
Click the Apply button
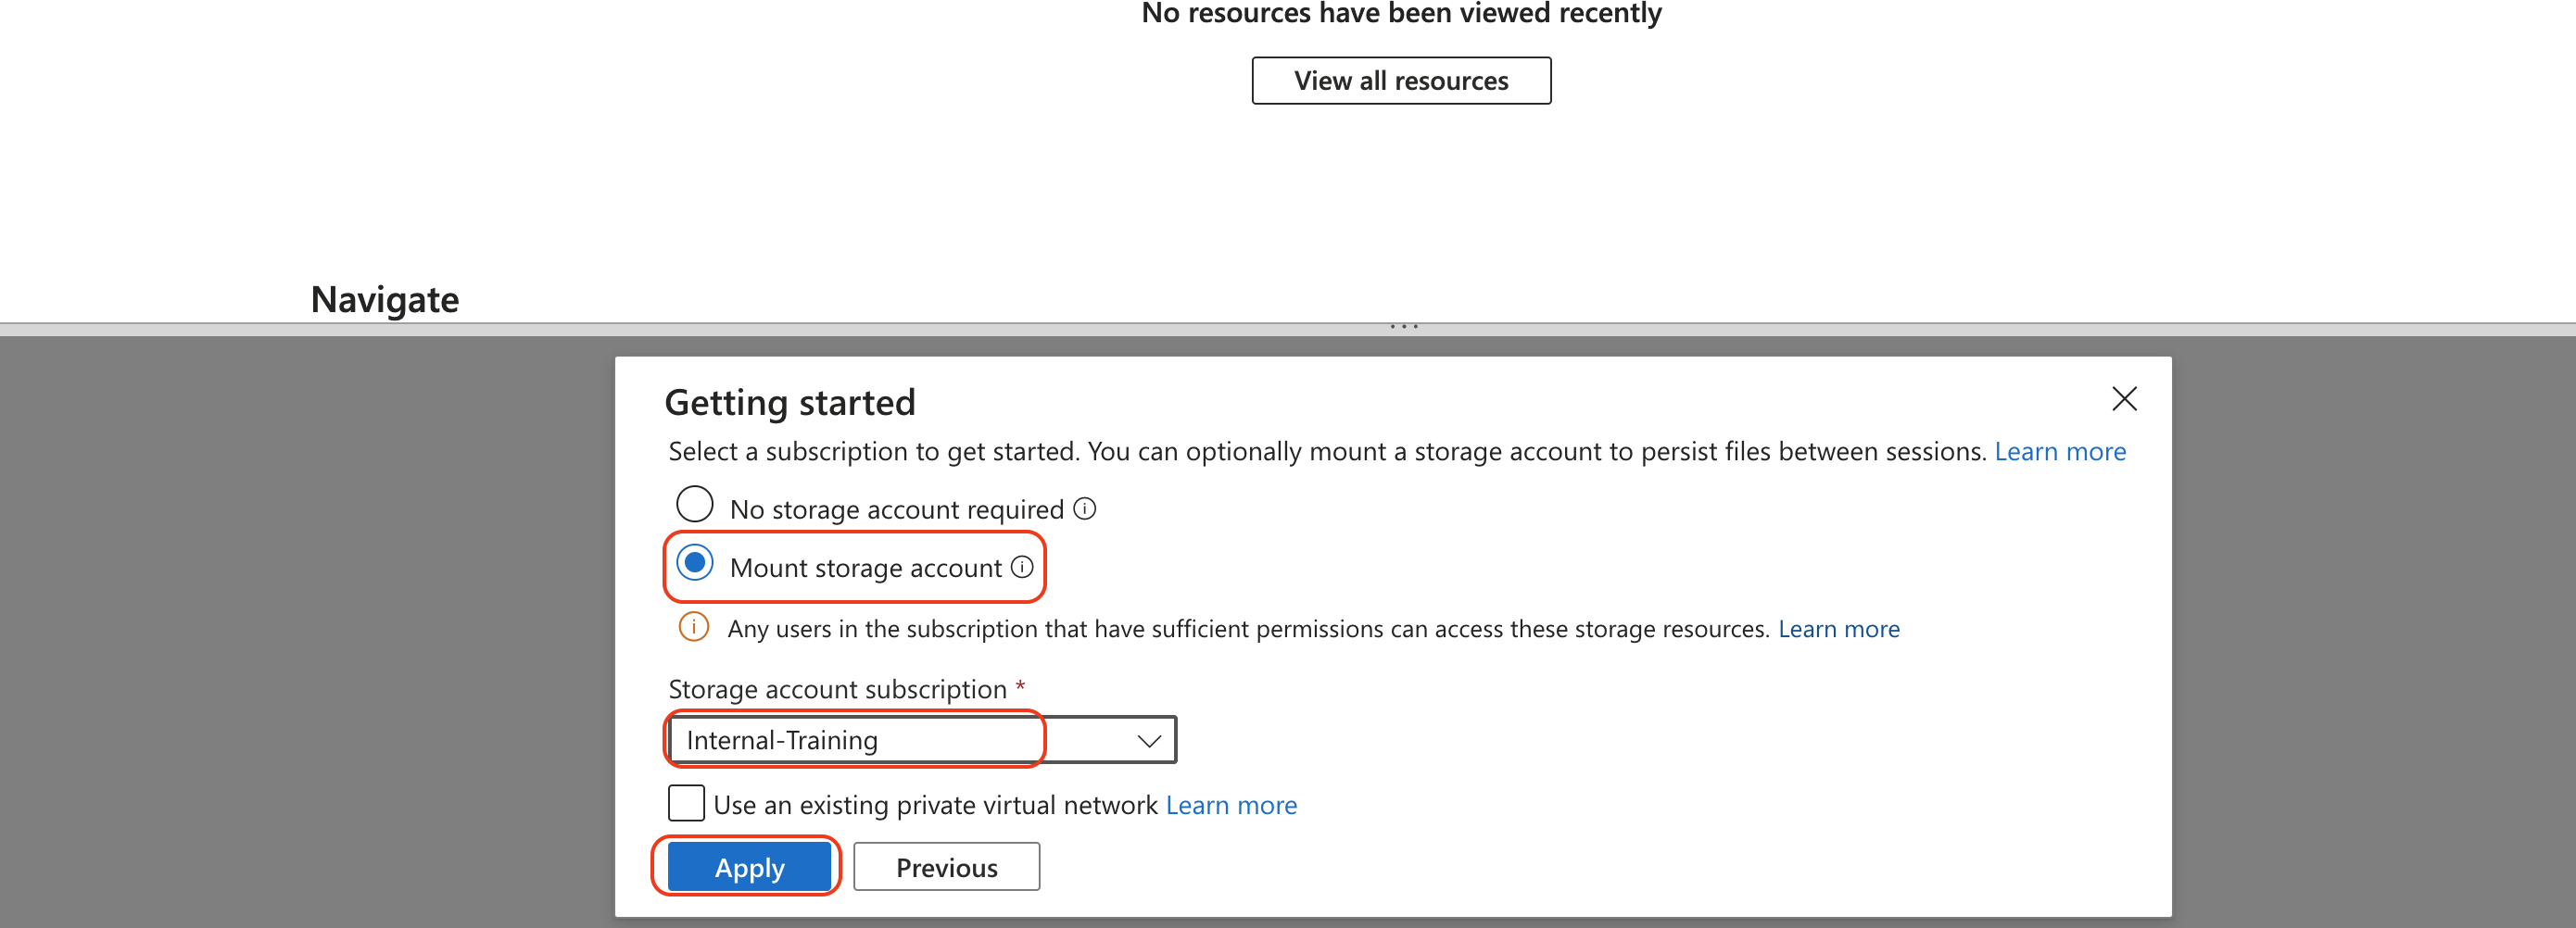749,867
